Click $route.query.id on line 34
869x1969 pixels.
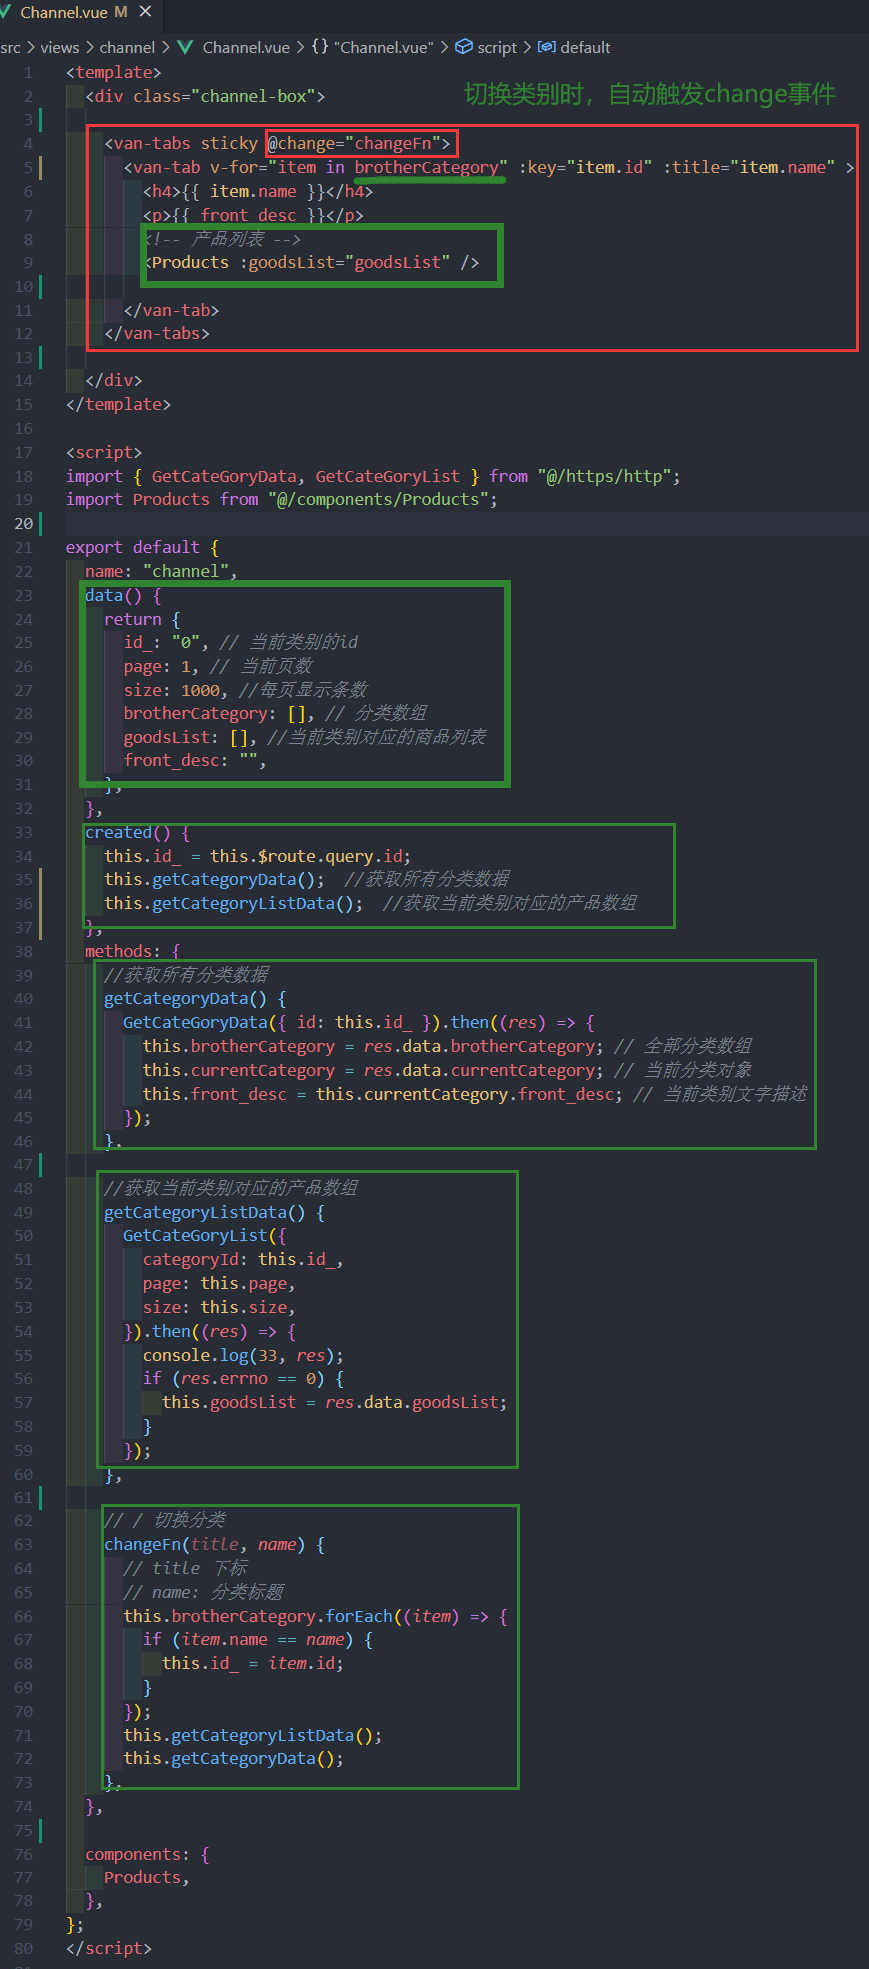point(330,856)
